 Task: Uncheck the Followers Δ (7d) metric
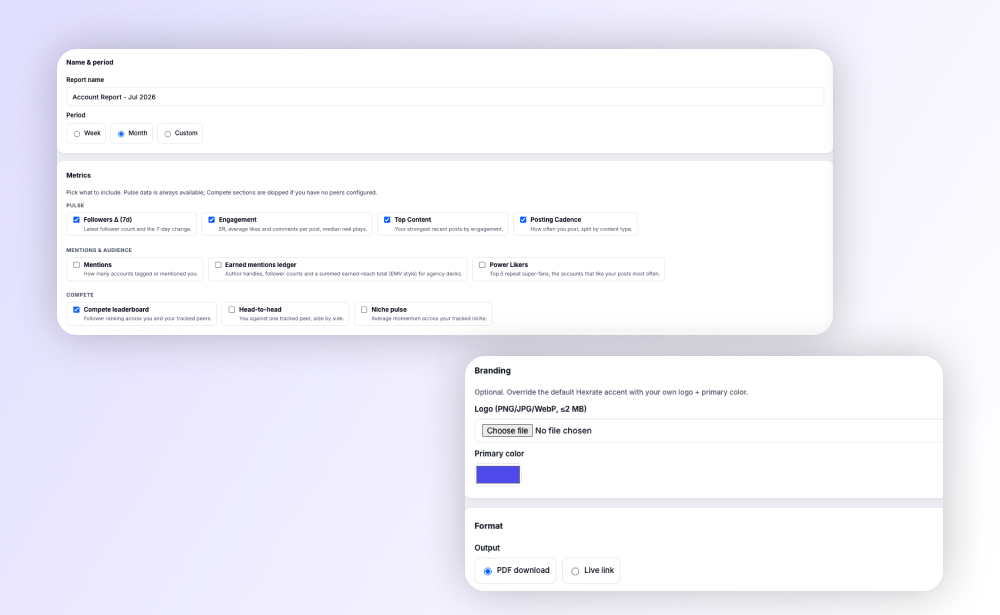77,219
